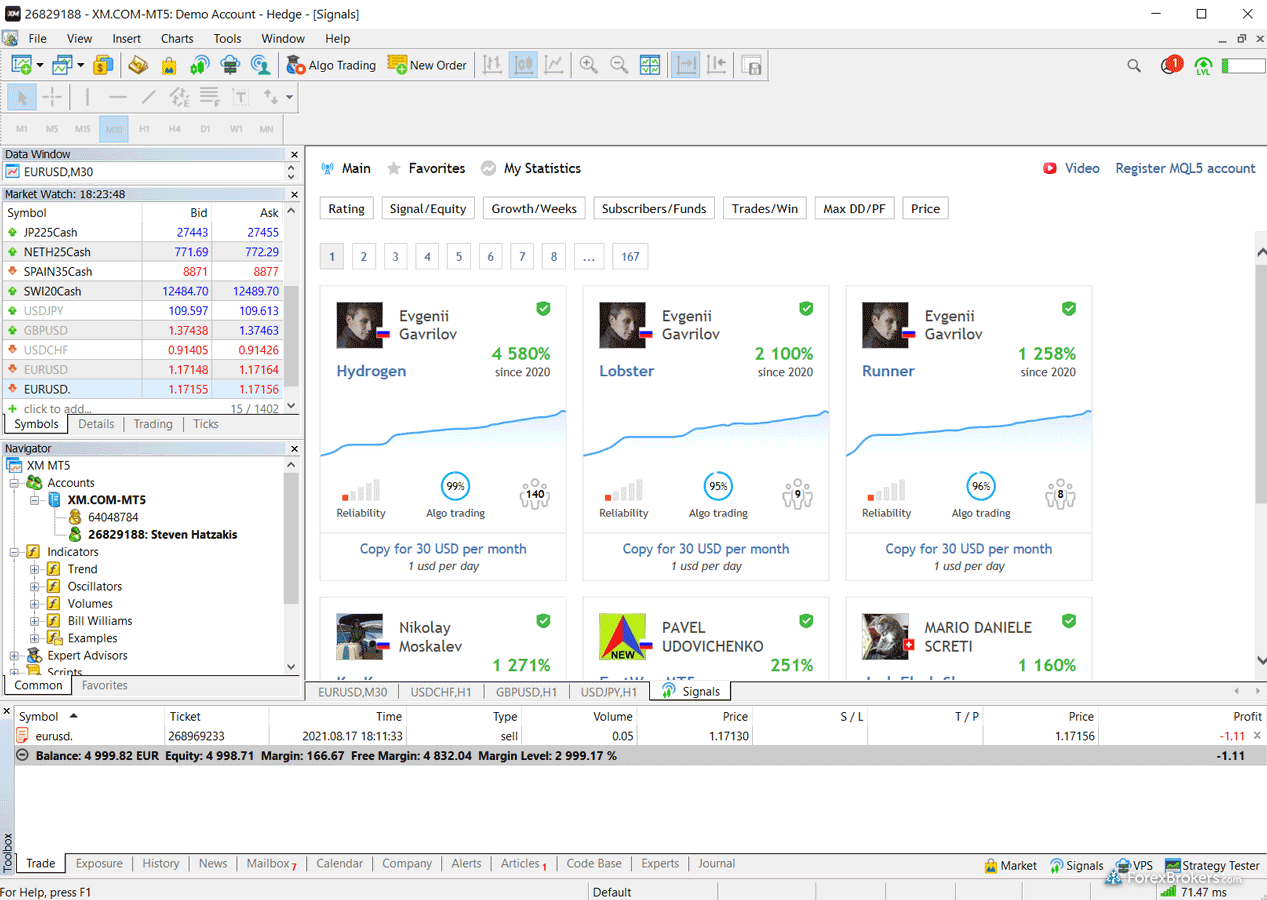
Task: Click the Register MQL5 account link
Action: 1185,168
